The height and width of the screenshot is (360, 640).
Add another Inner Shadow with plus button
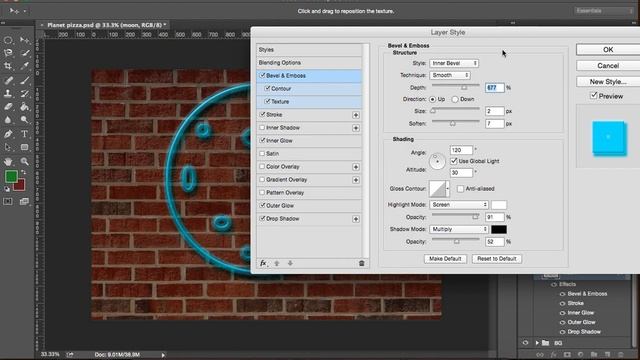pyautogui.click(x=356, y=128)
